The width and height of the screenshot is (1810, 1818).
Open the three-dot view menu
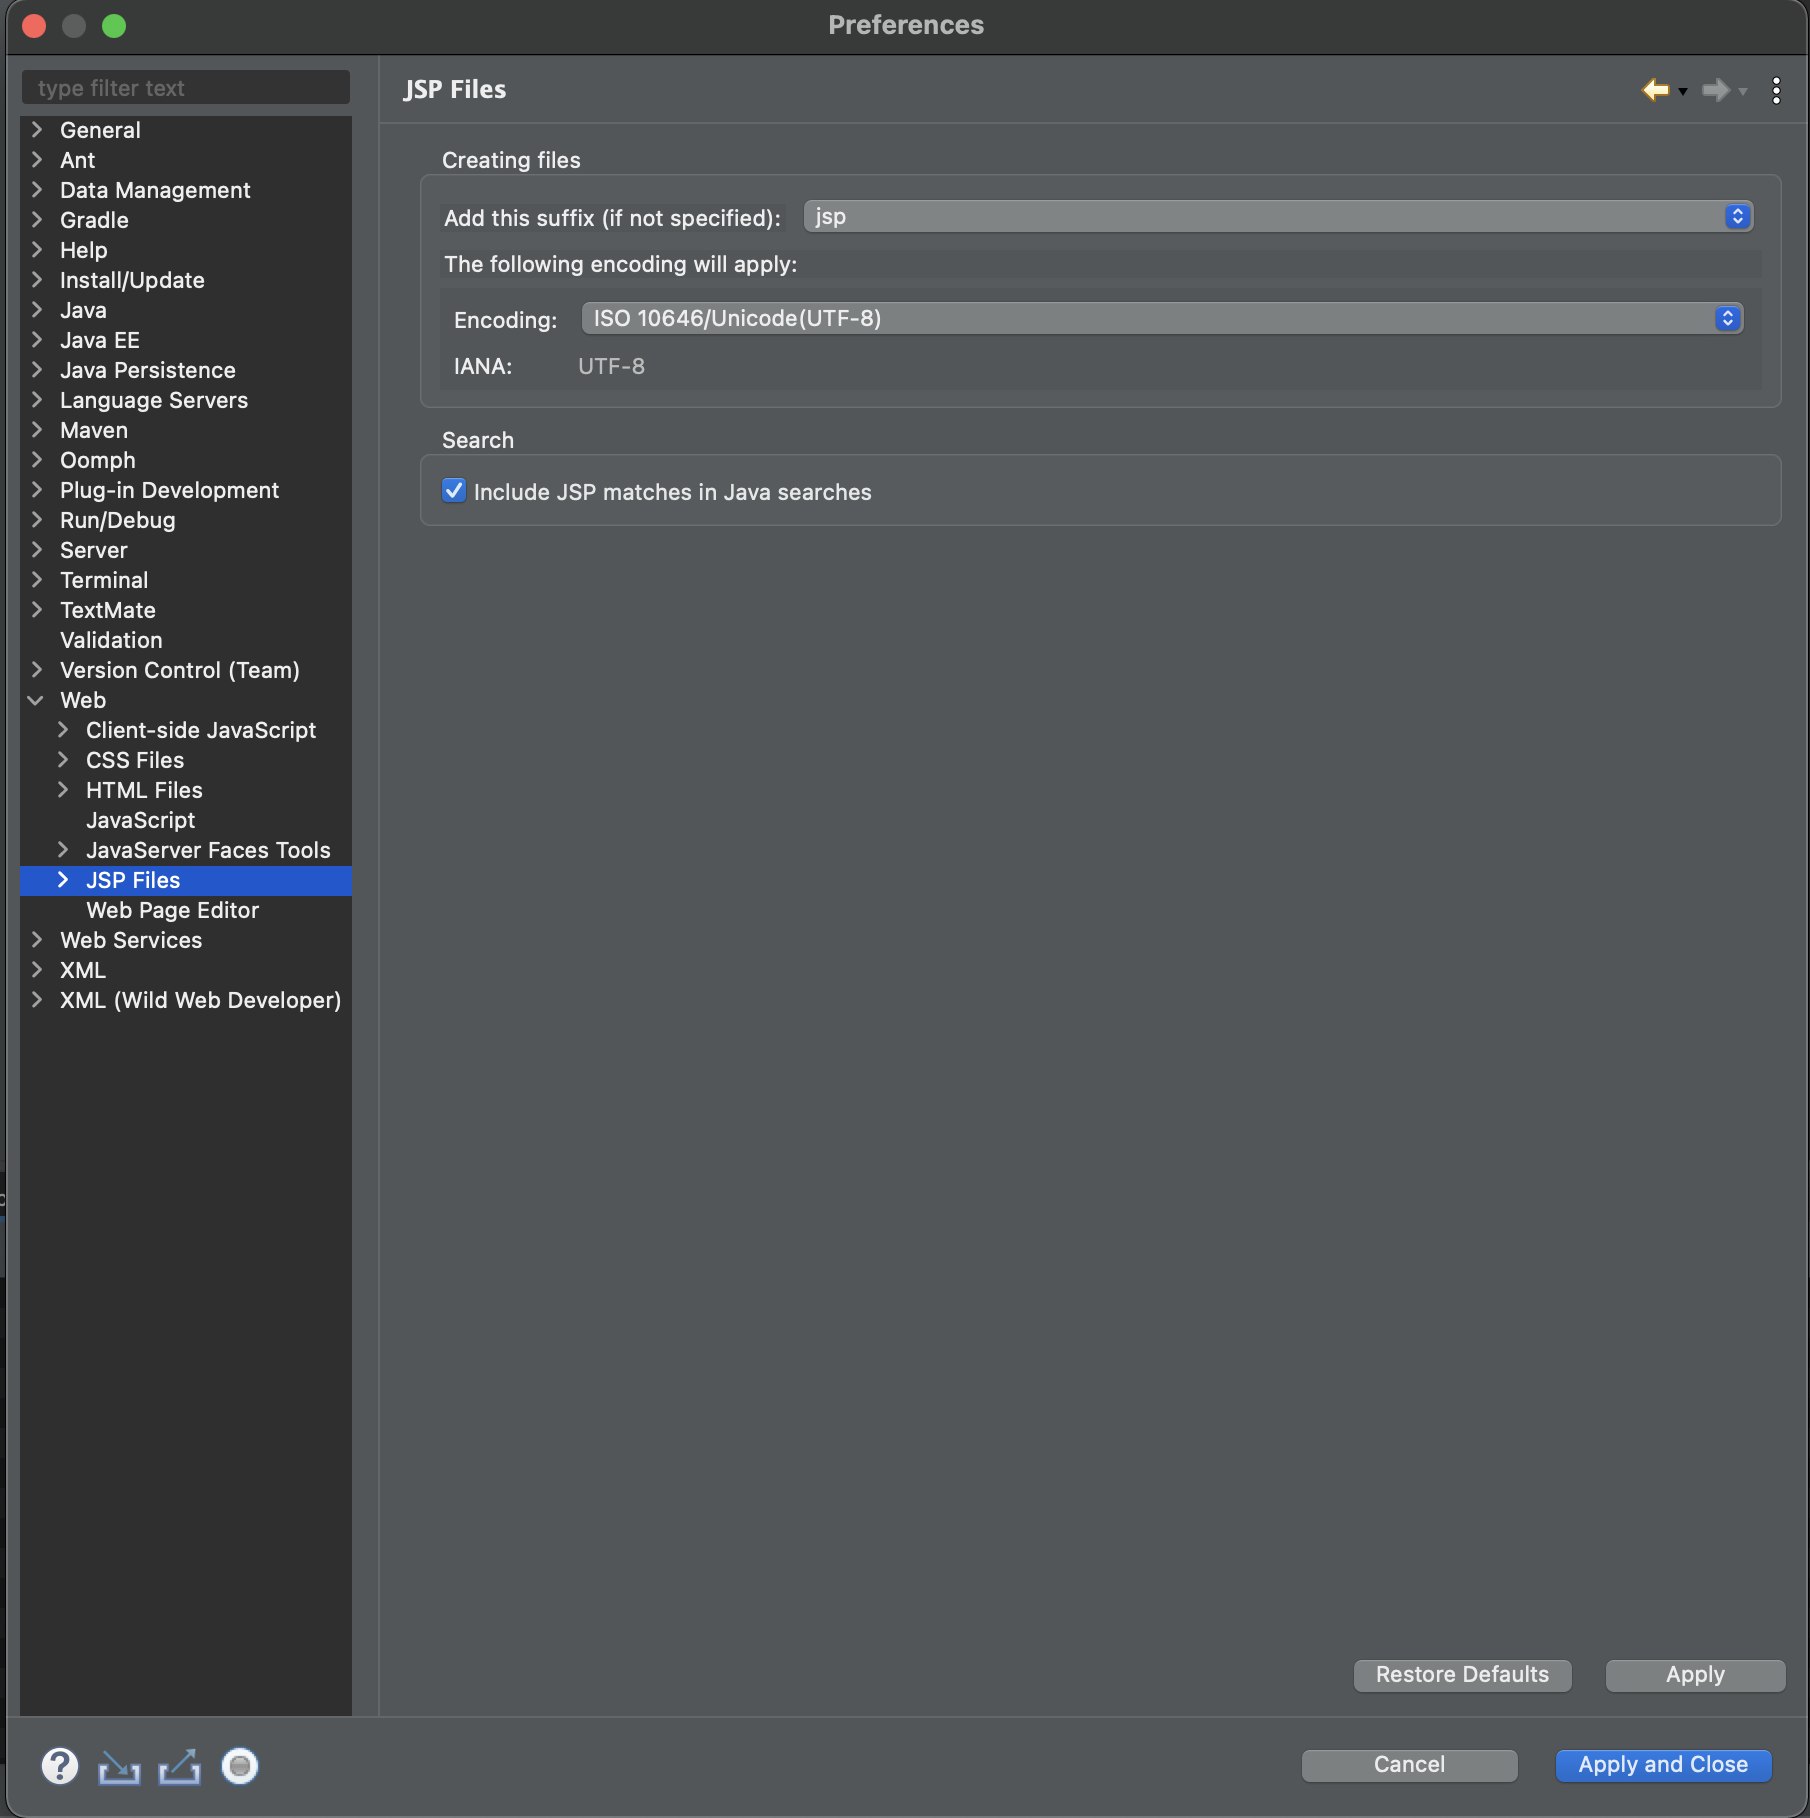[x=1776, y=90]
